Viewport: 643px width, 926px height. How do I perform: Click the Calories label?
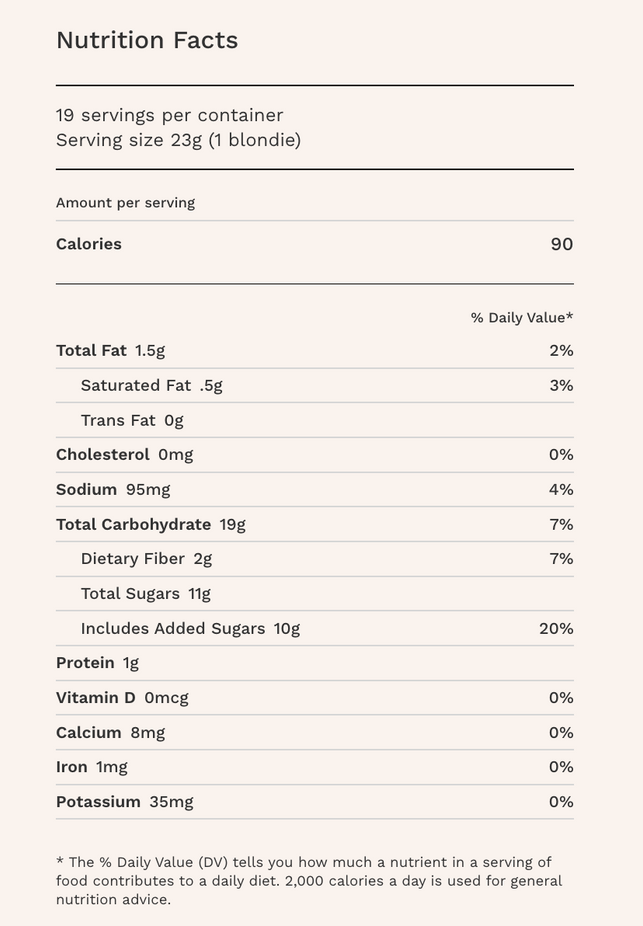[x=89, y=244]
